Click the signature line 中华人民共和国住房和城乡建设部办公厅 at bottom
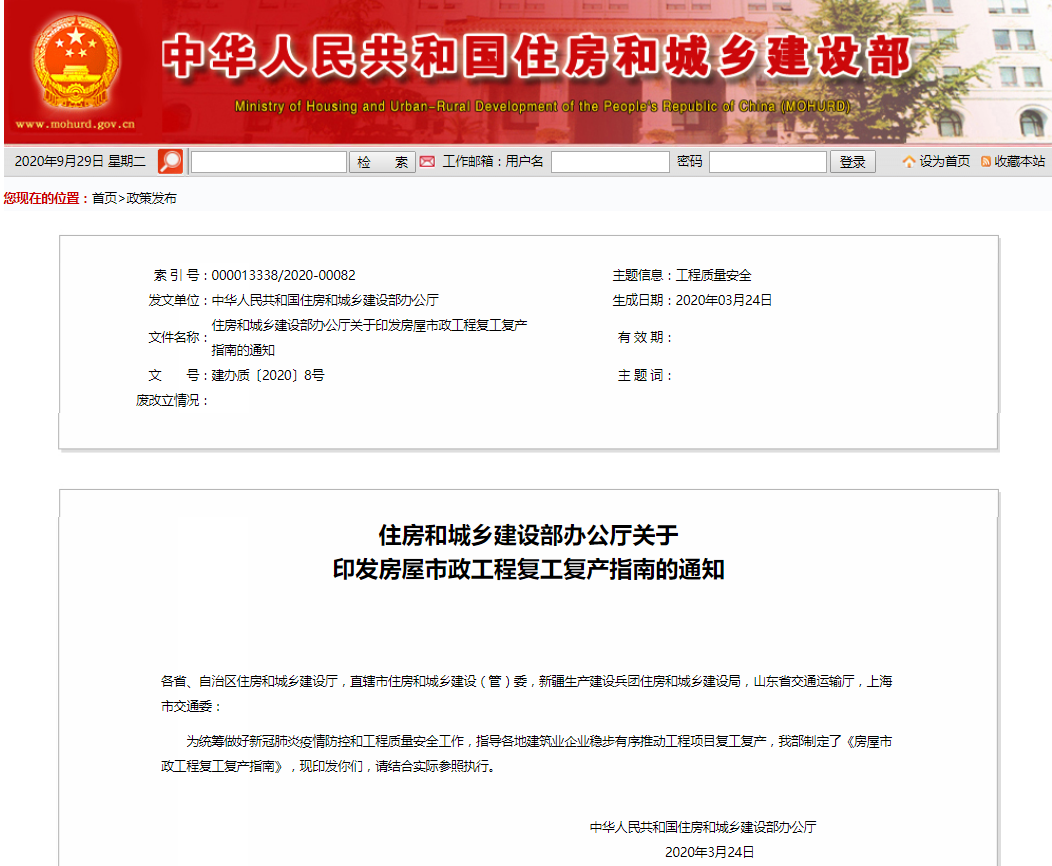 [702, 827]
